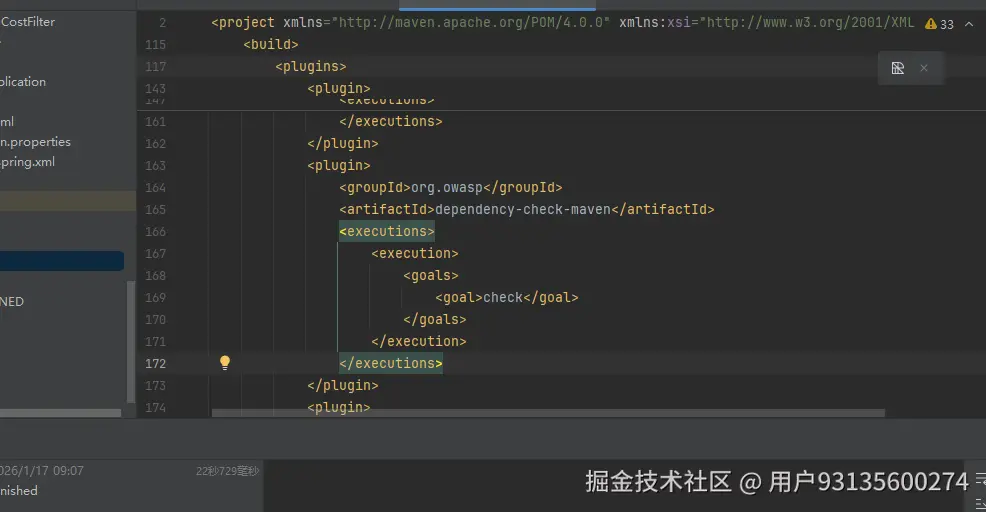Click the 'nished' status text in run panel
Image resolution: width=986 pixels, height=512 pixels.
click(x=19, y=491)
